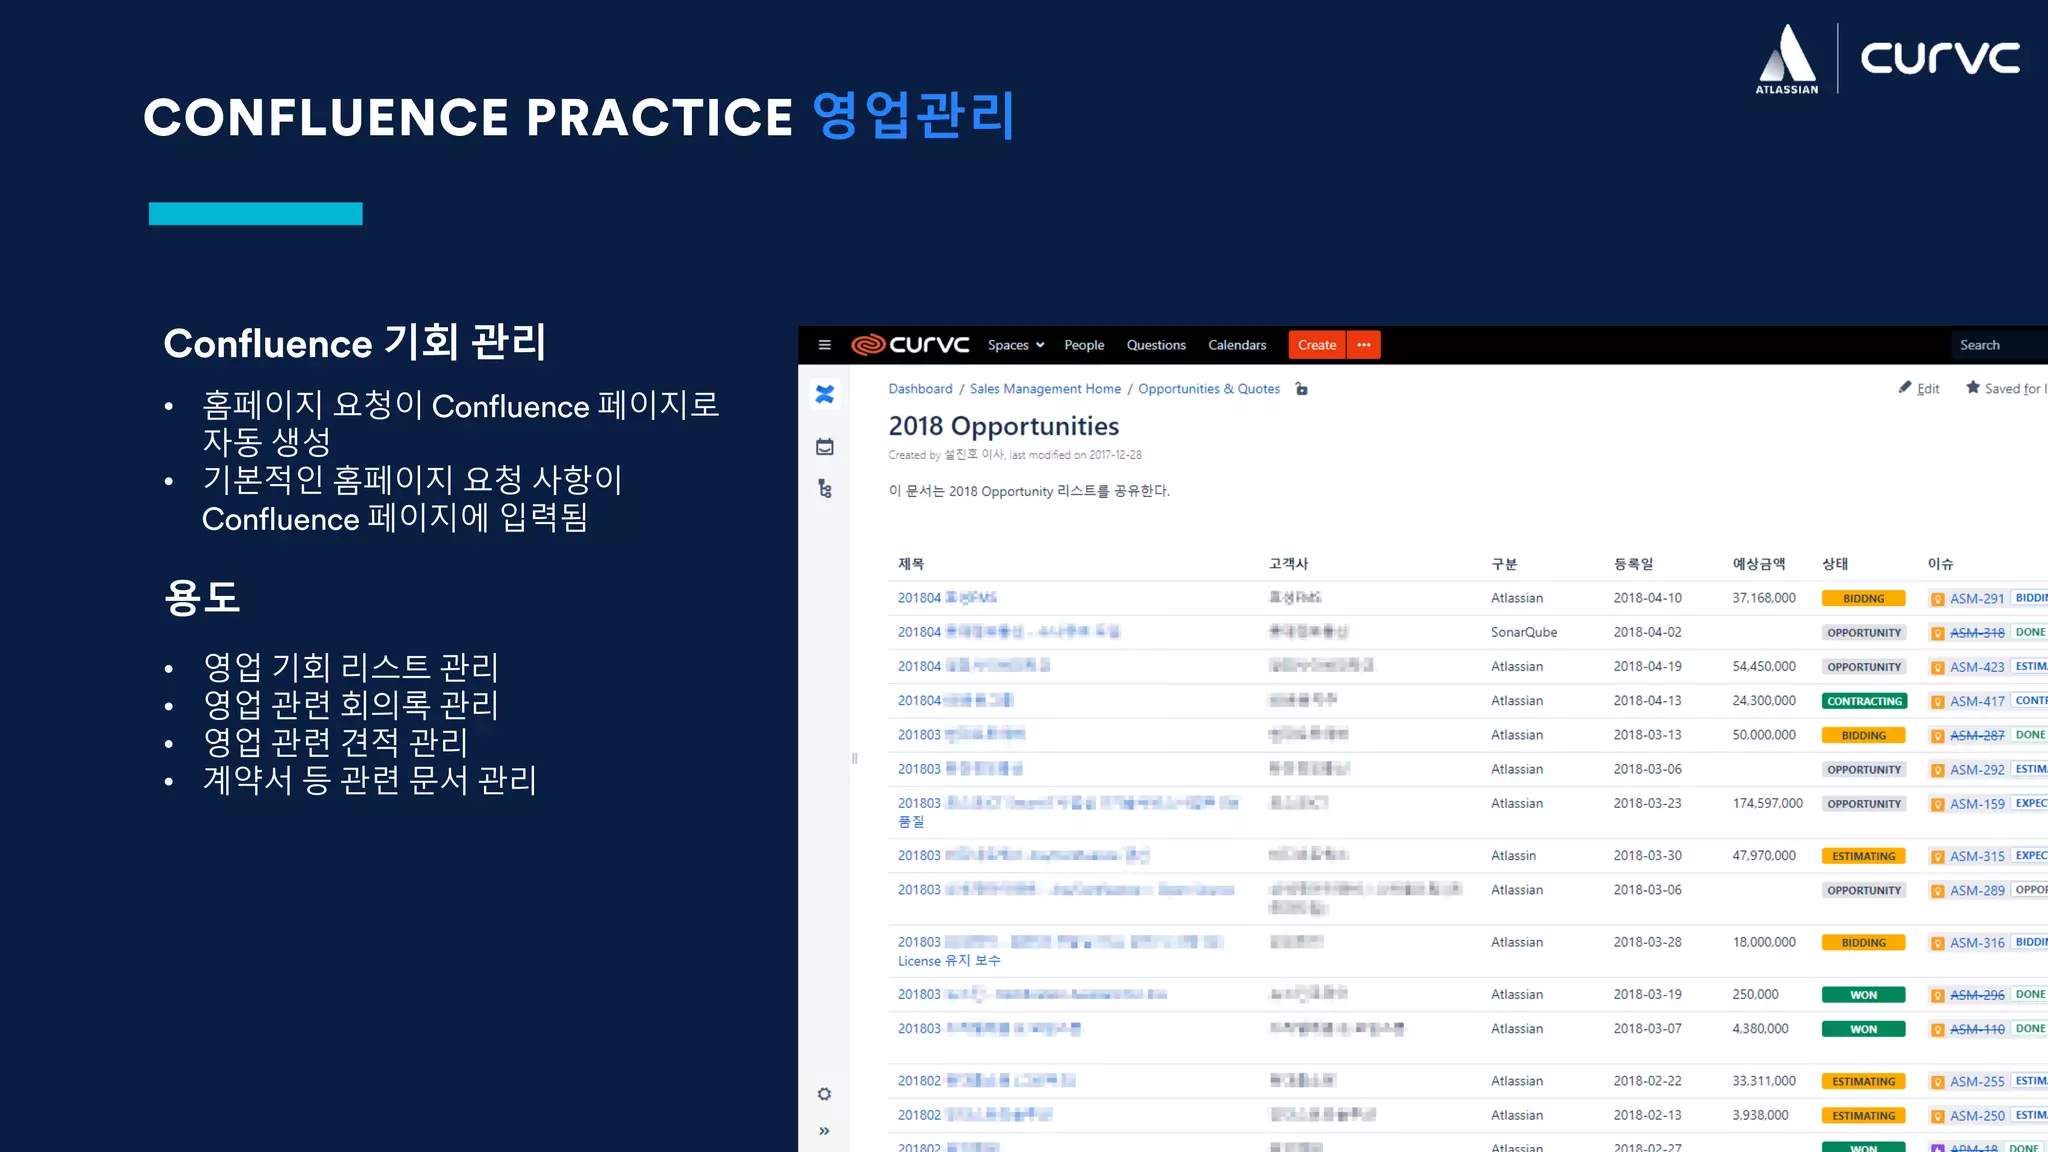Sort by 고객사 column header
The height and width of the screenshot is (1152, 2048).
[x=1288, y=564]
